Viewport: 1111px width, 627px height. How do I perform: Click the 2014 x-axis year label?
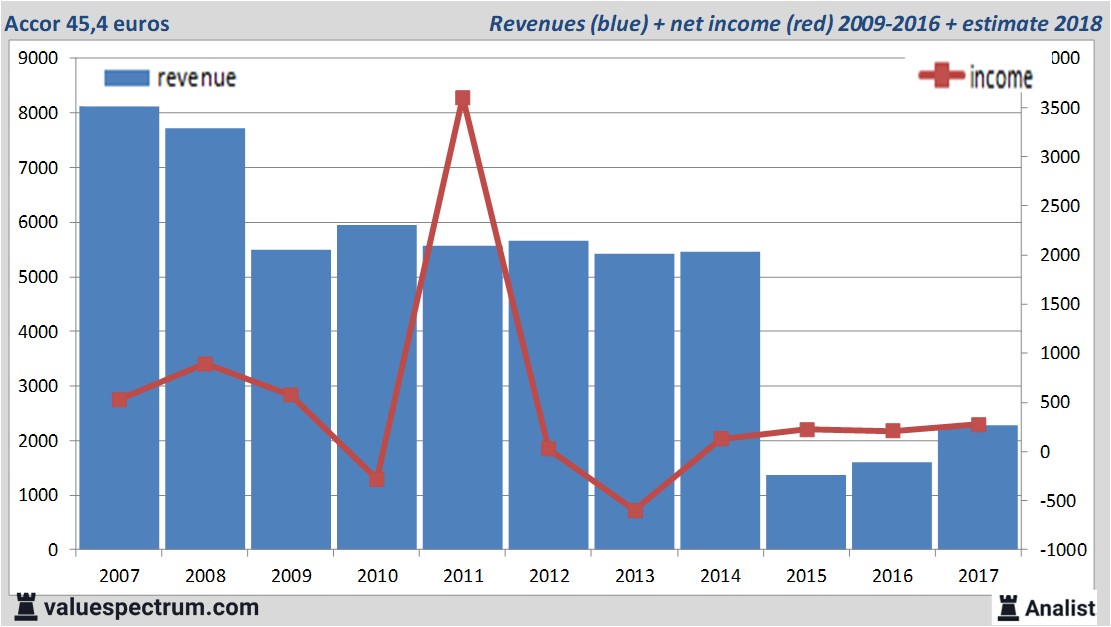tap(720, 576)
